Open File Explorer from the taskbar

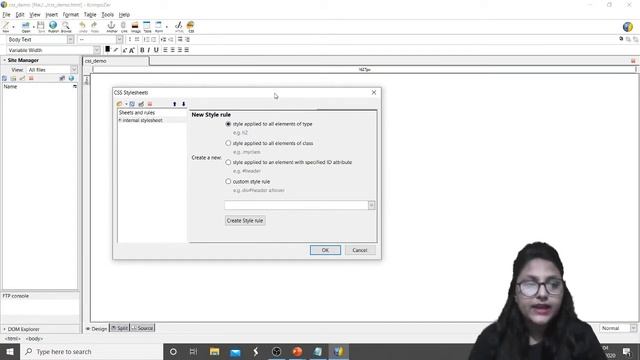[x=214, y=351]
